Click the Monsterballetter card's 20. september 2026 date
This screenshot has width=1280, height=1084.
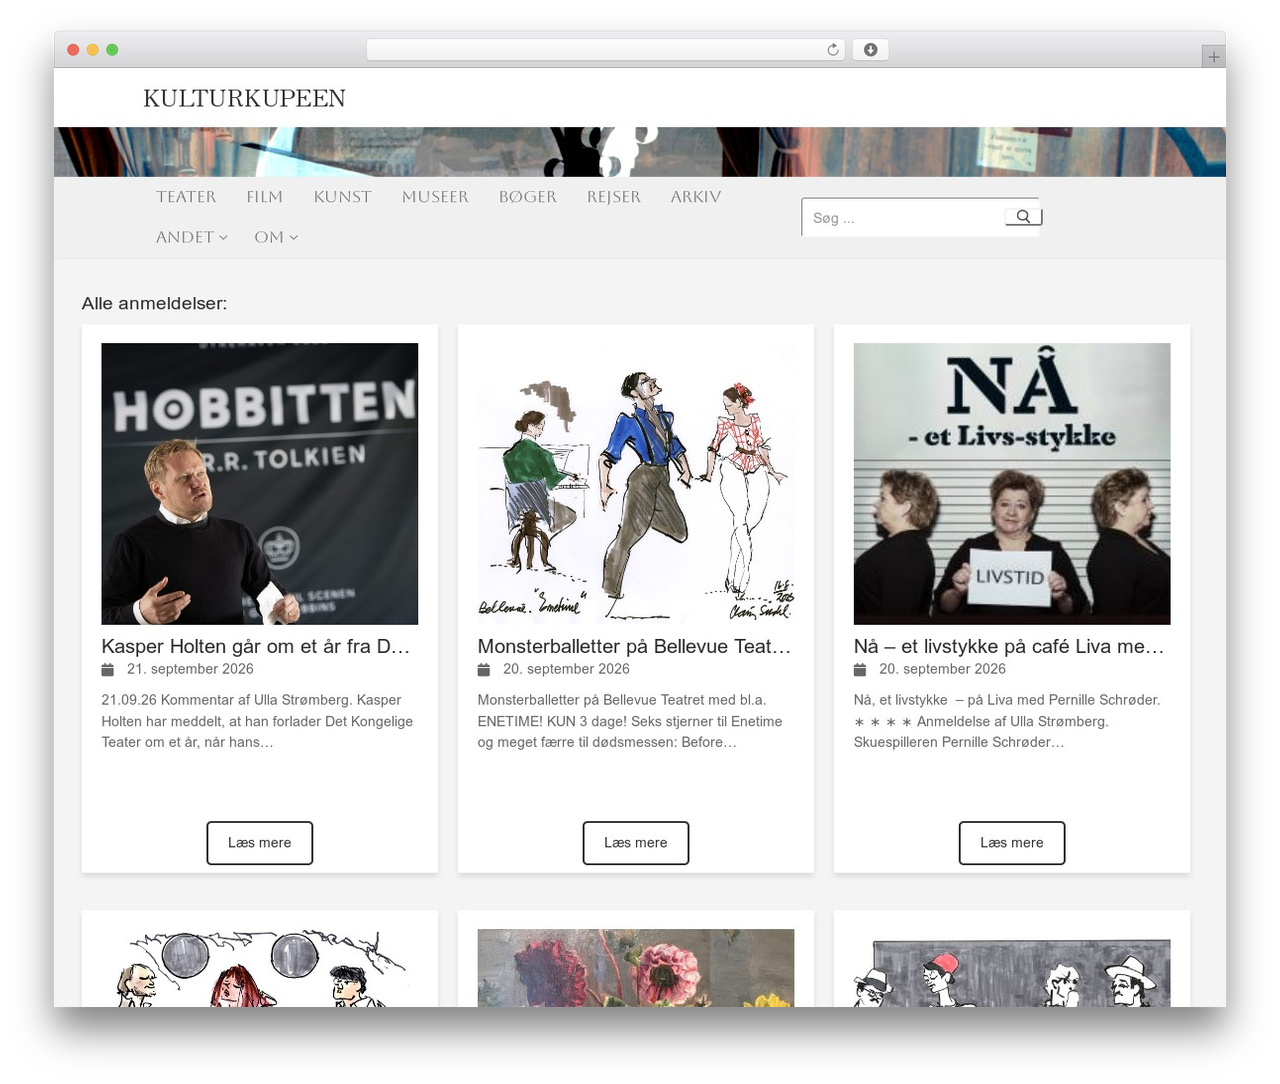click(566, 669)
